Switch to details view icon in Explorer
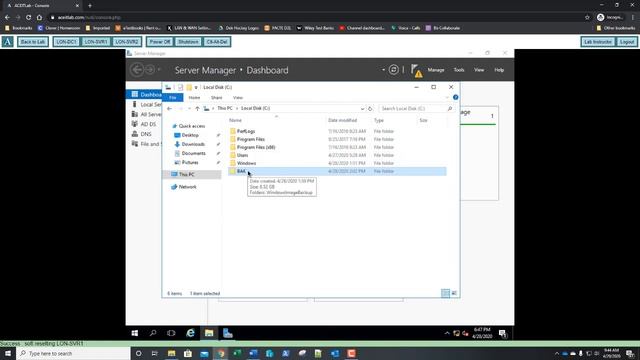This screenshot has width=640, height=360. tap(445, 293)
